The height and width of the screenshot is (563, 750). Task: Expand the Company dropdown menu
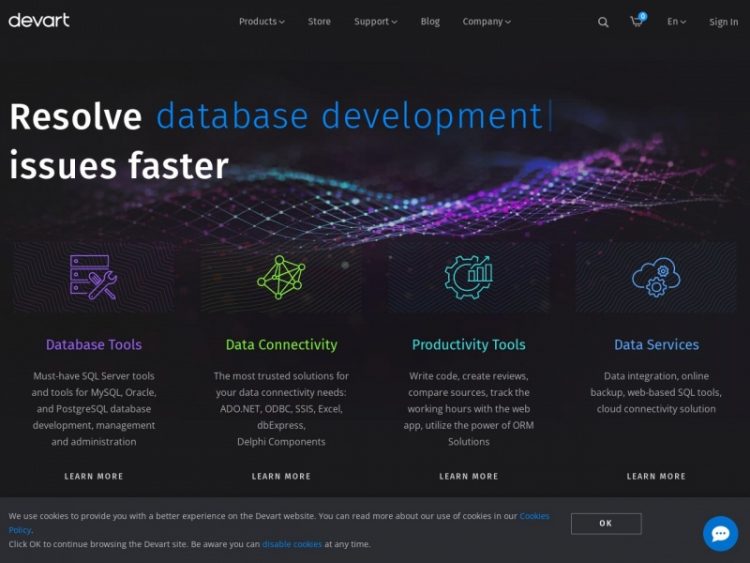(x=486, y=21)
